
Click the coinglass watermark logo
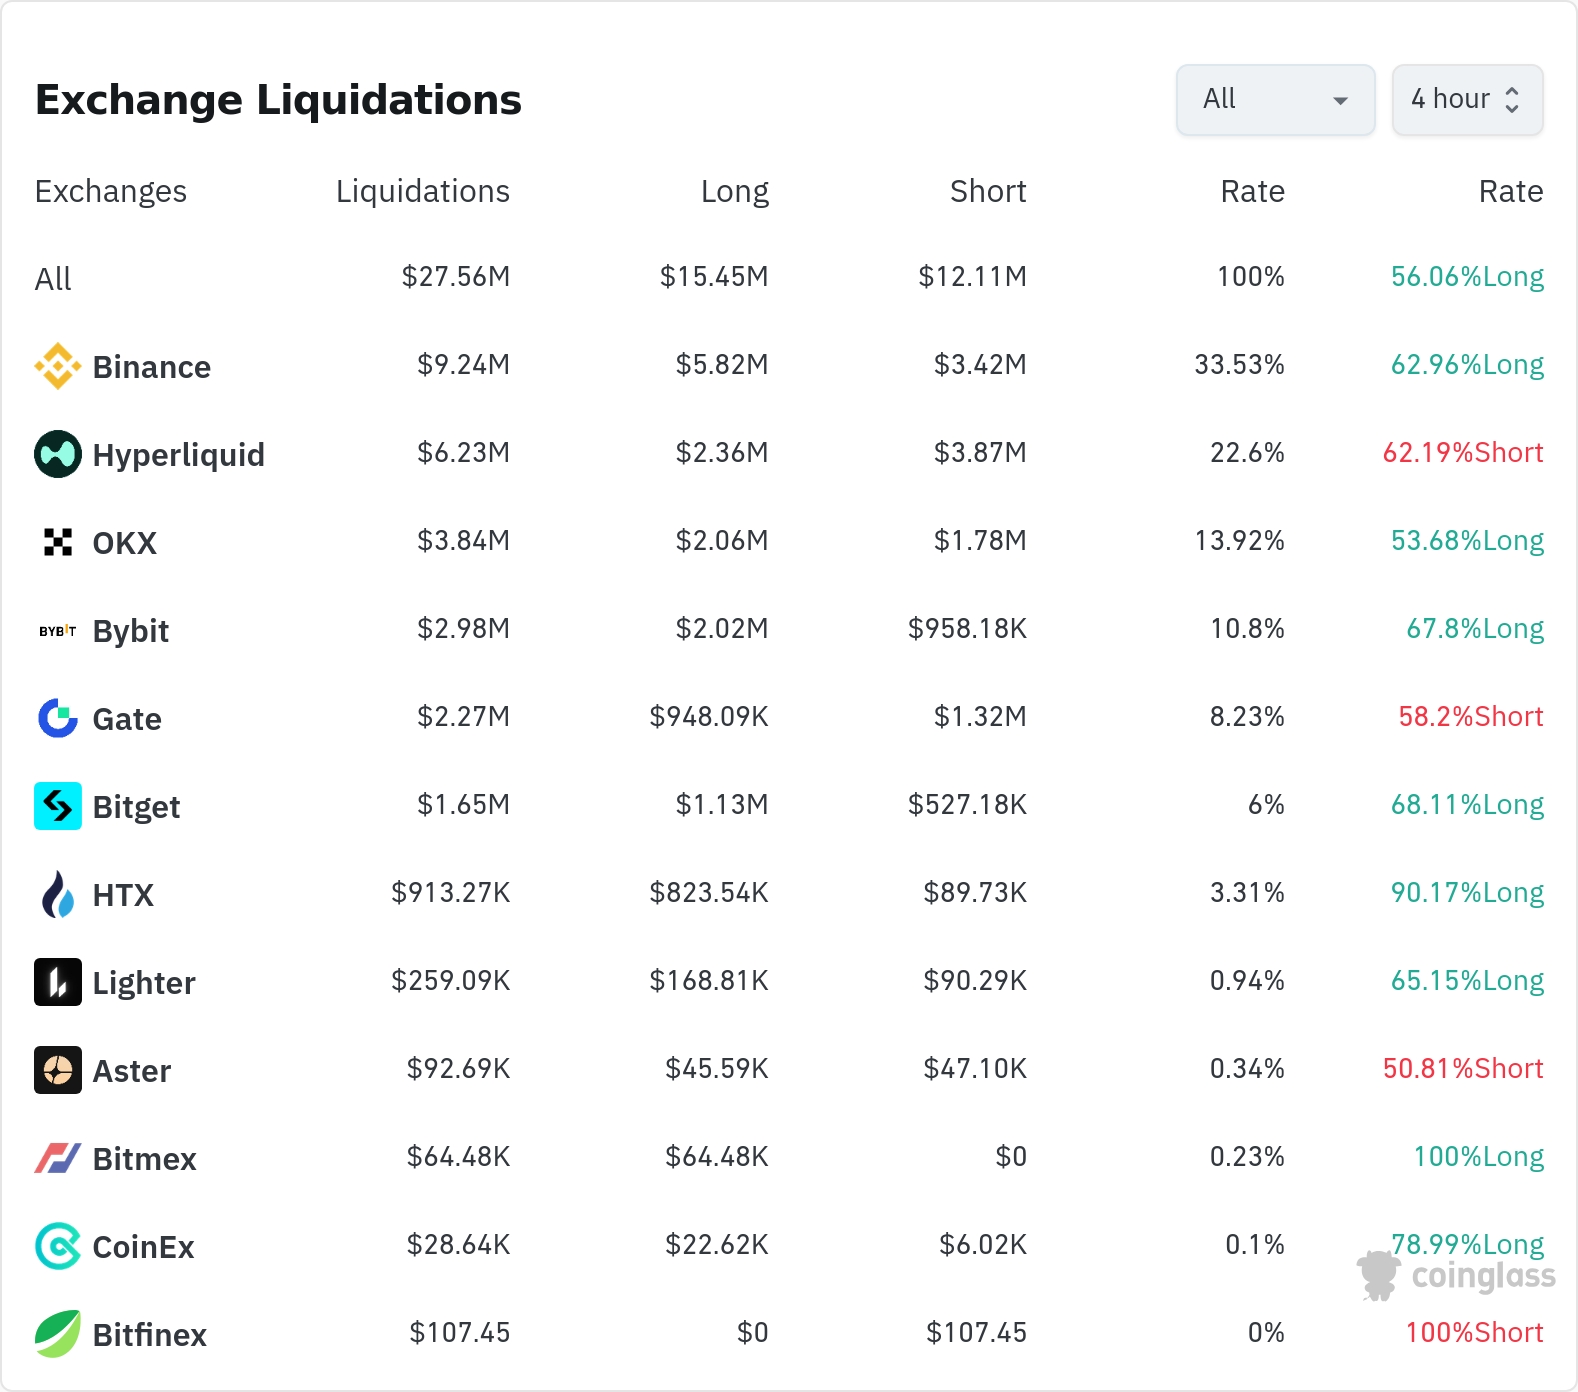(x=1458, y=1276)
